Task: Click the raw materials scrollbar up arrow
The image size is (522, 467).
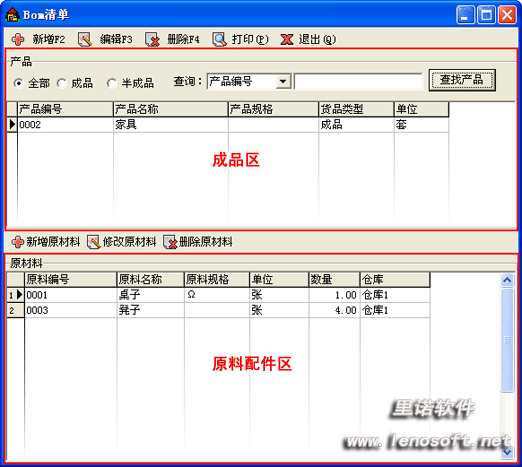Action: 507,280
